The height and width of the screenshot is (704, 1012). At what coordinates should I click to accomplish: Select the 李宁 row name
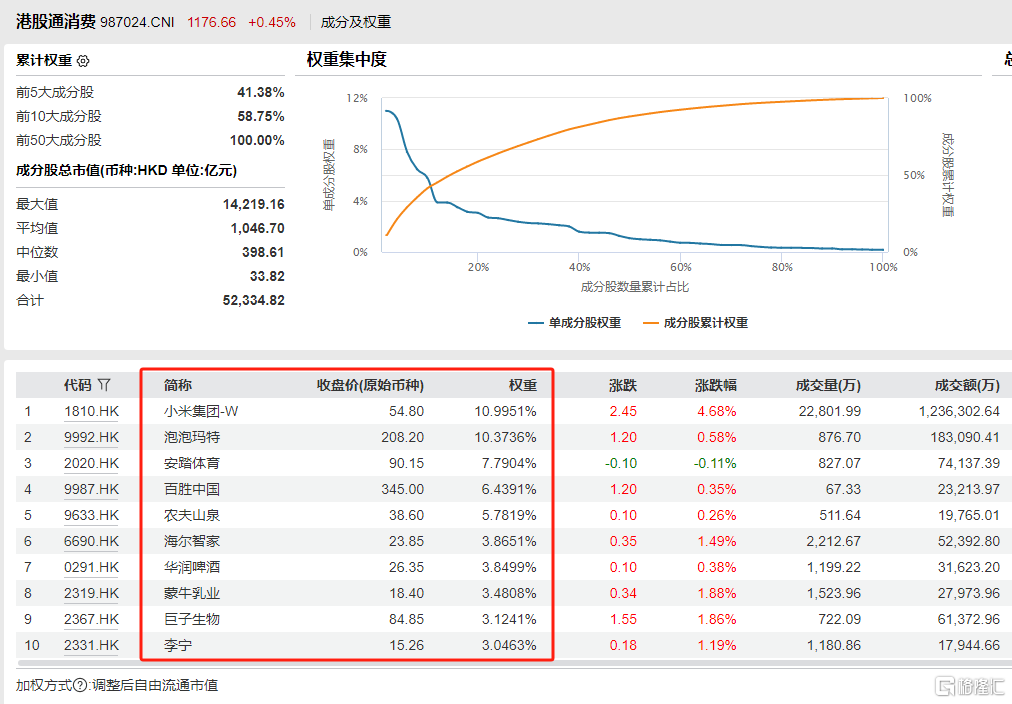pos(177,645)
